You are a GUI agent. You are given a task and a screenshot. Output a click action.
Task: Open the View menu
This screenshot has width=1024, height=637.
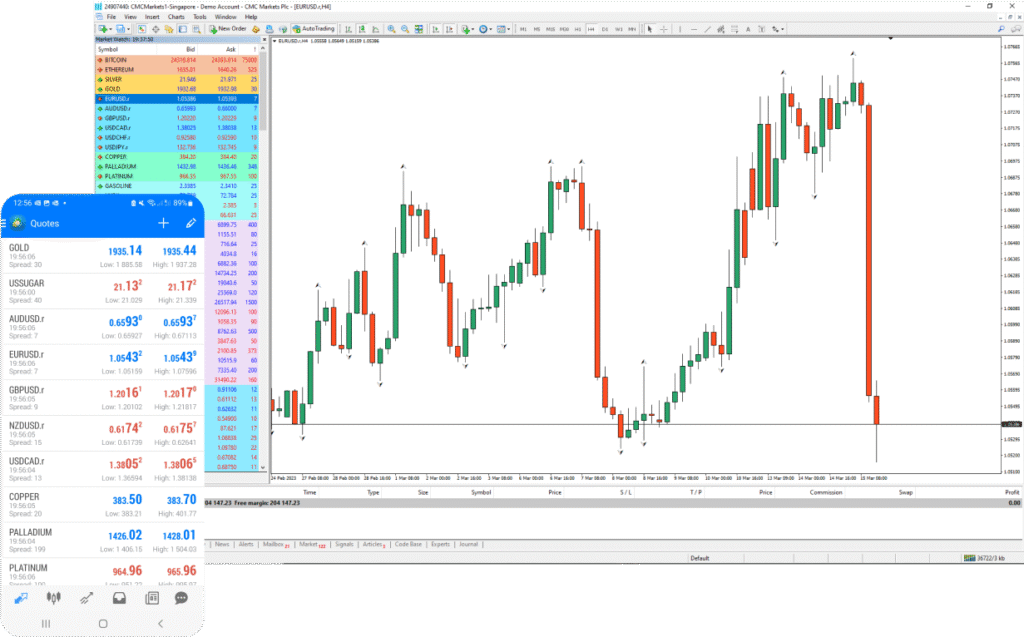click(131, 17)
